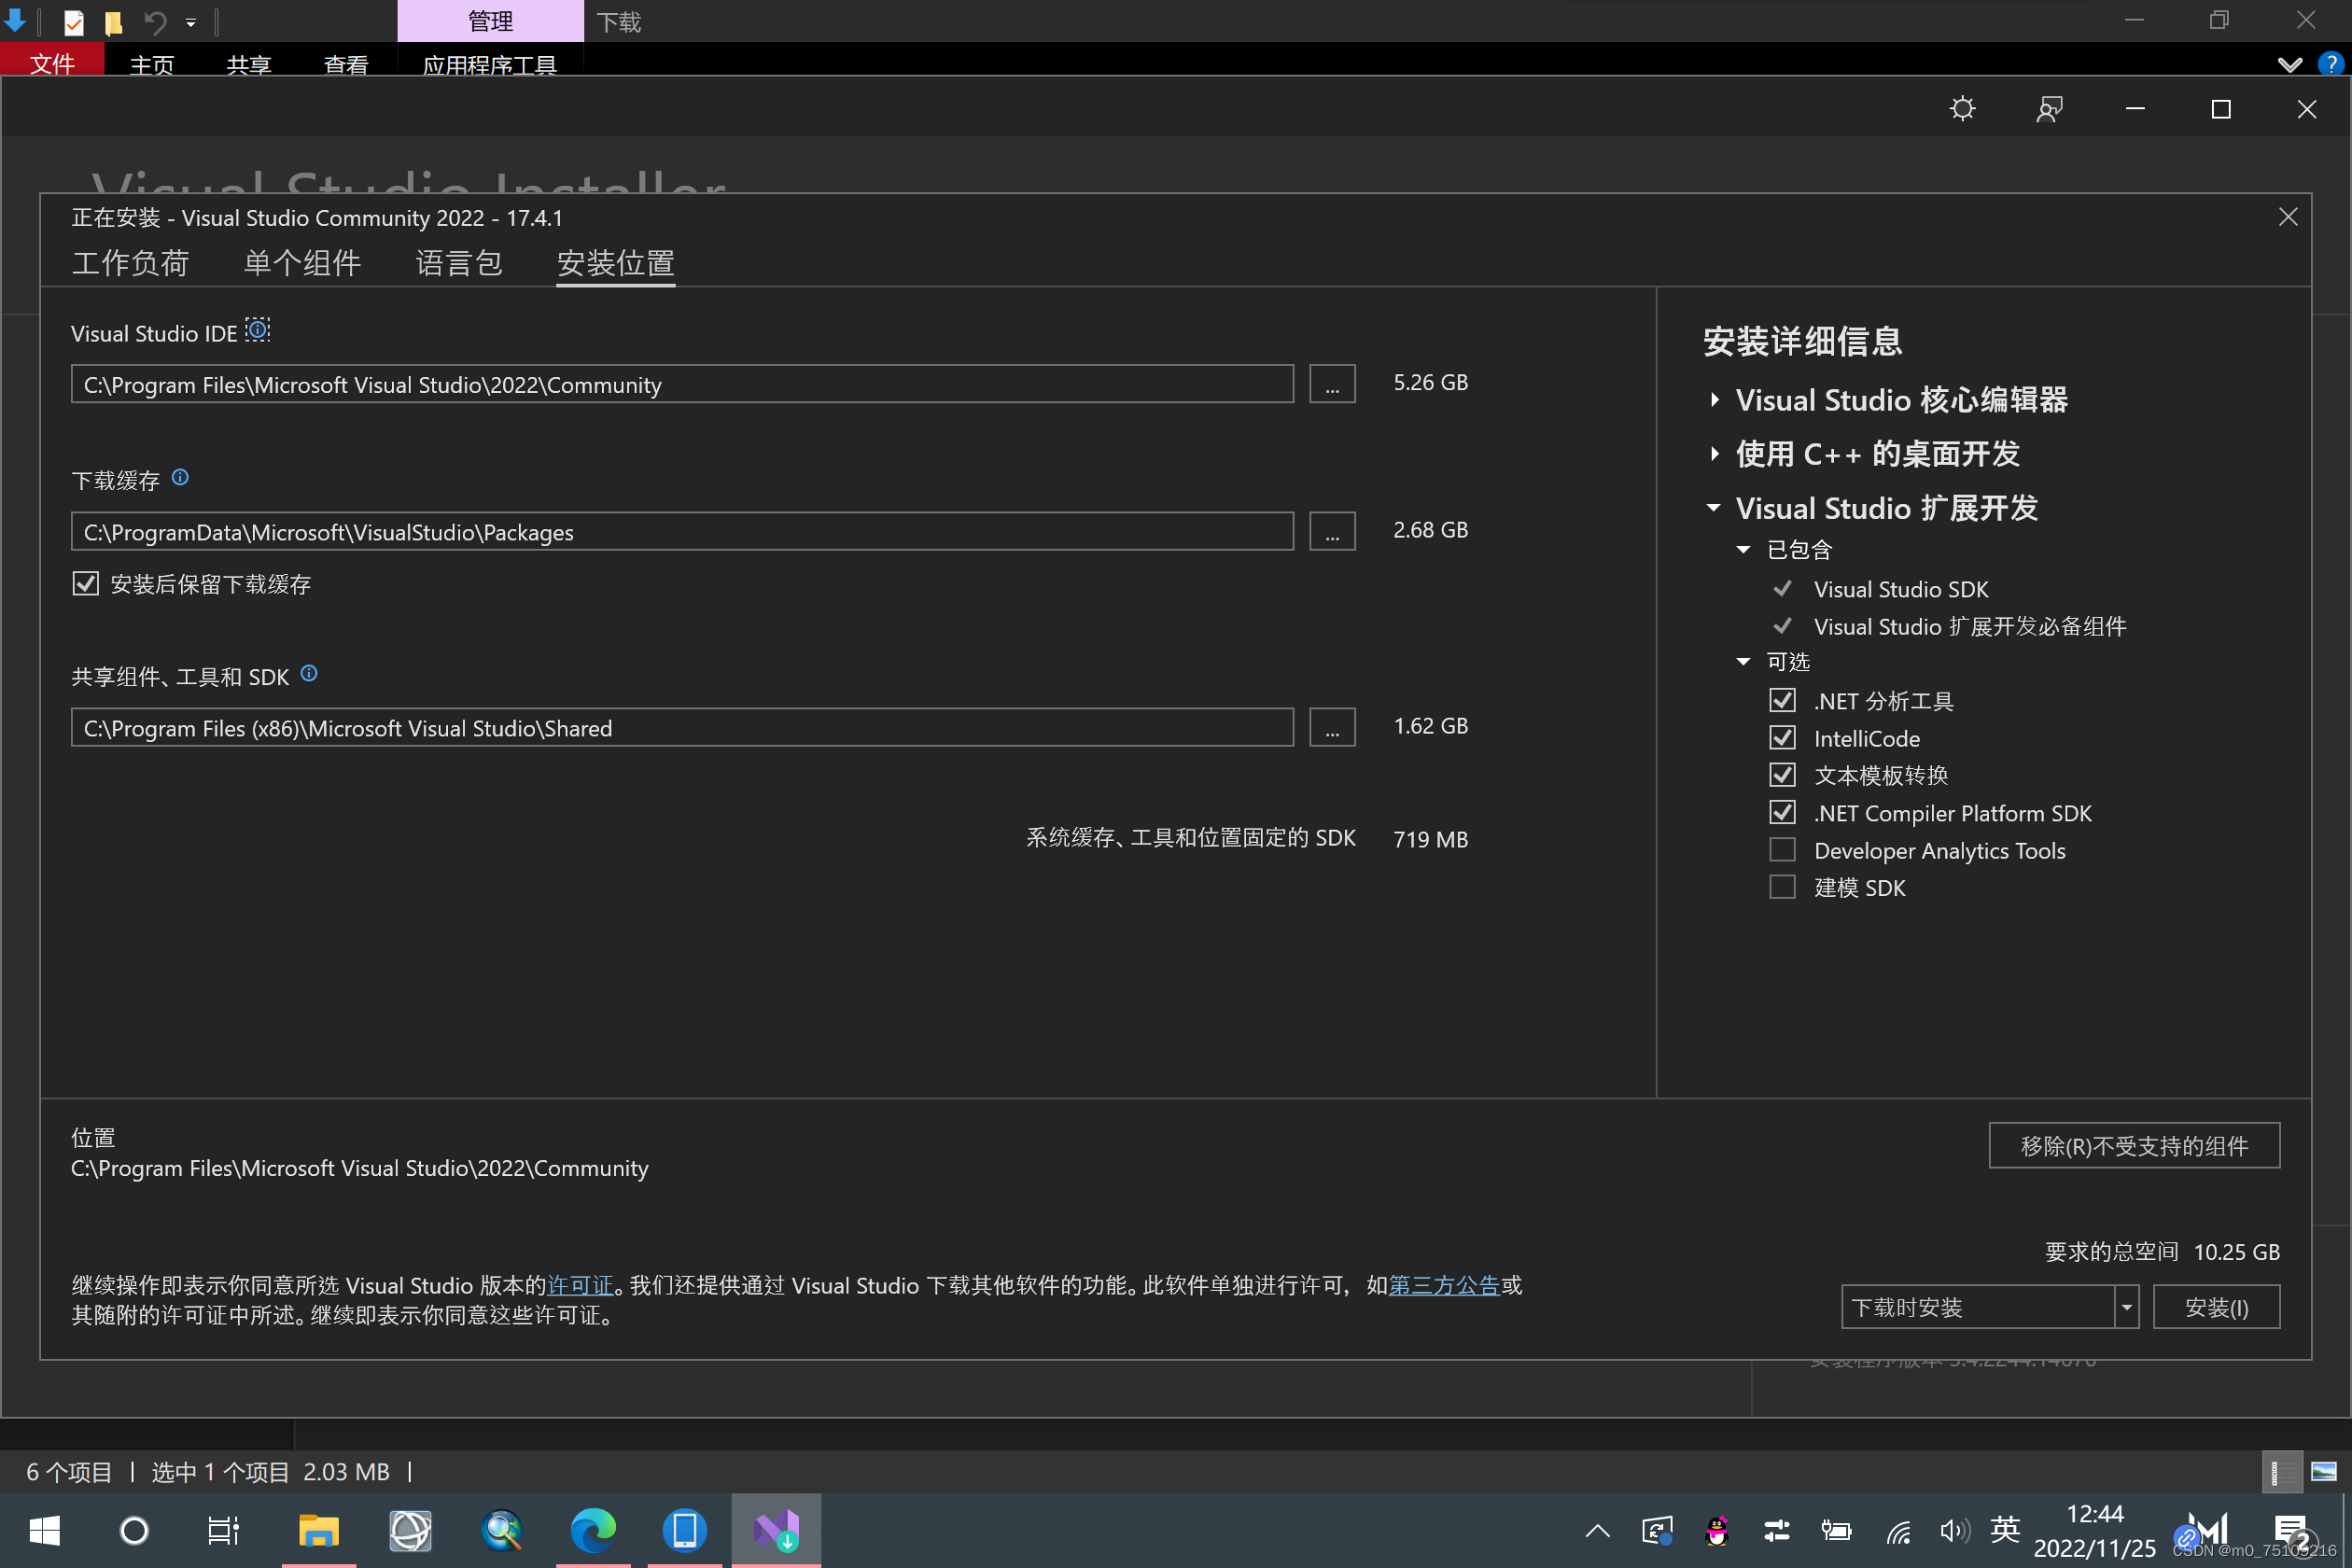
Task: Open File Explorer from the taskbar
Action: click(319, 1530)
